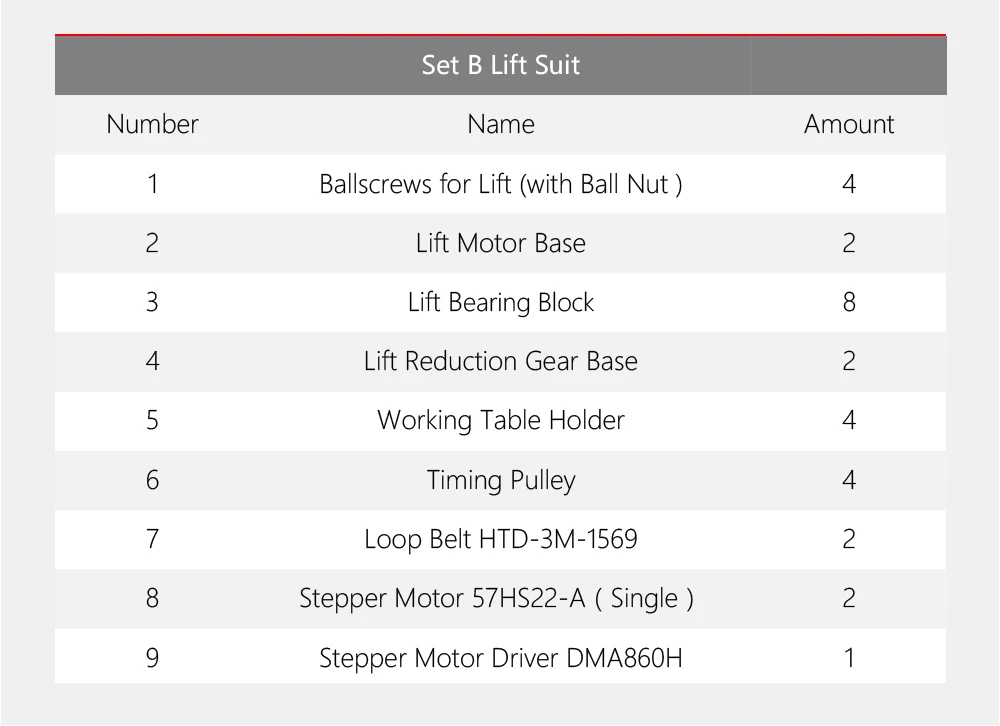1000x726 pixels.
Task: Select the Amount column heading
Action: [x=849, y=124]
